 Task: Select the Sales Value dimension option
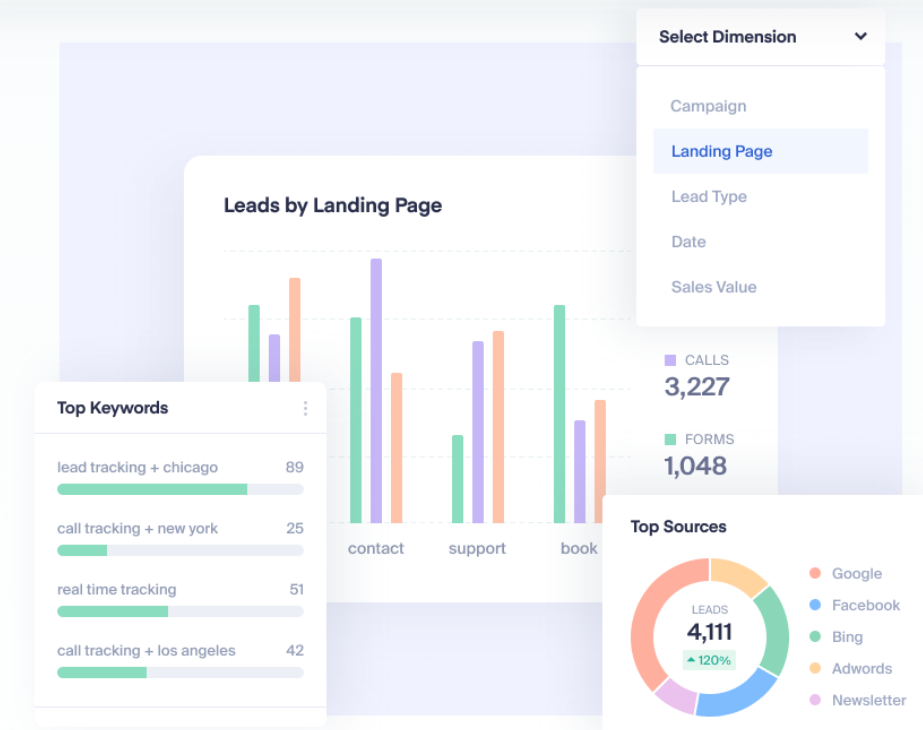click(713, 287)
